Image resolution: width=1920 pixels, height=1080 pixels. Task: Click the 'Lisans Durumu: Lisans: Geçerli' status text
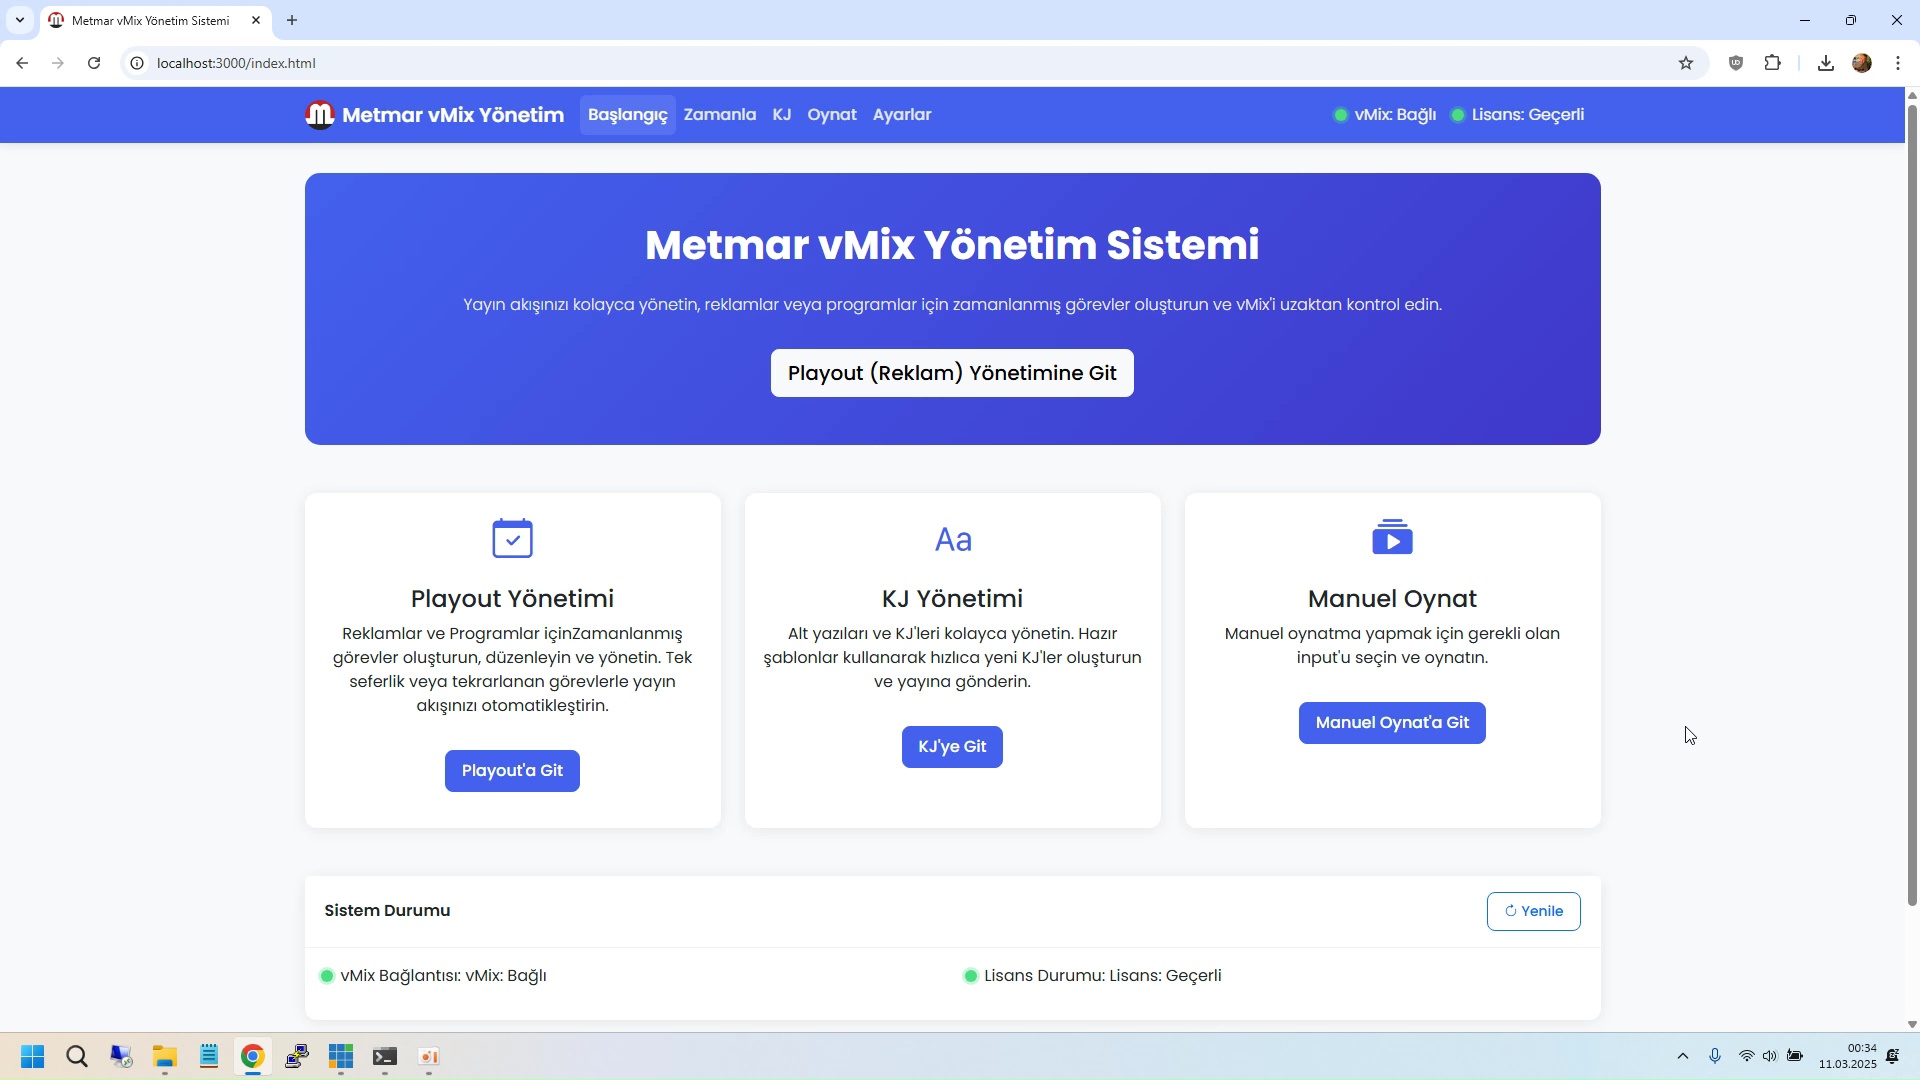[x=1103, y=976]
